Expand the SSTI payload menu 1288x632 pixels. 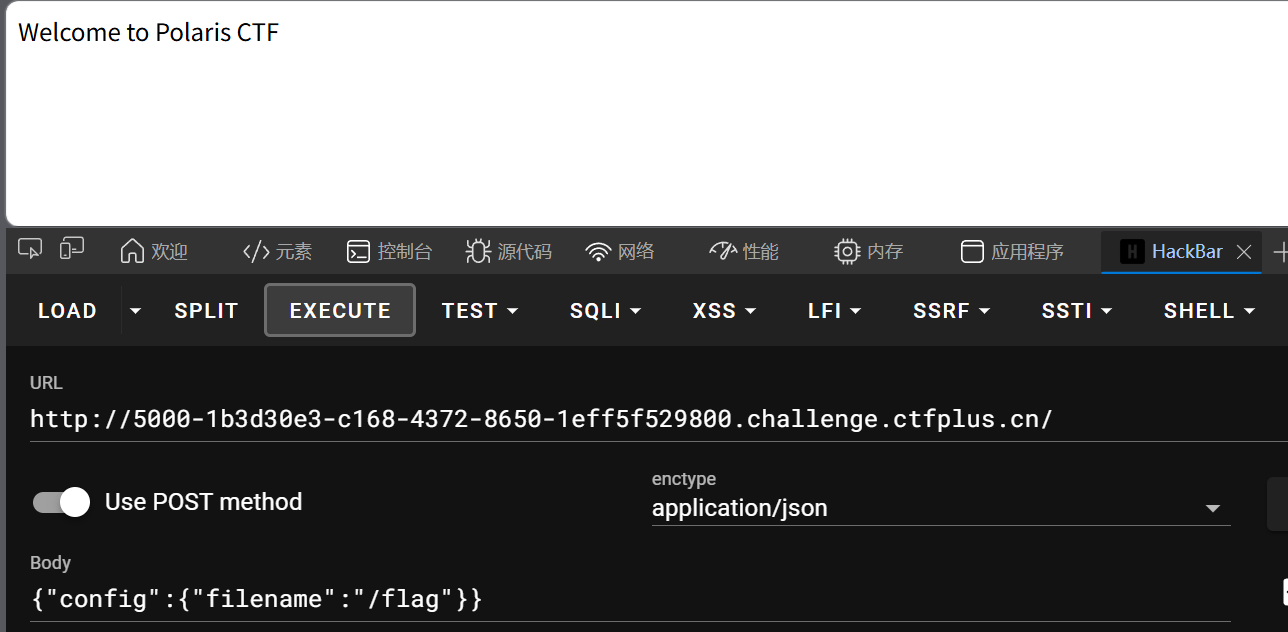[x=1076, y=311]
